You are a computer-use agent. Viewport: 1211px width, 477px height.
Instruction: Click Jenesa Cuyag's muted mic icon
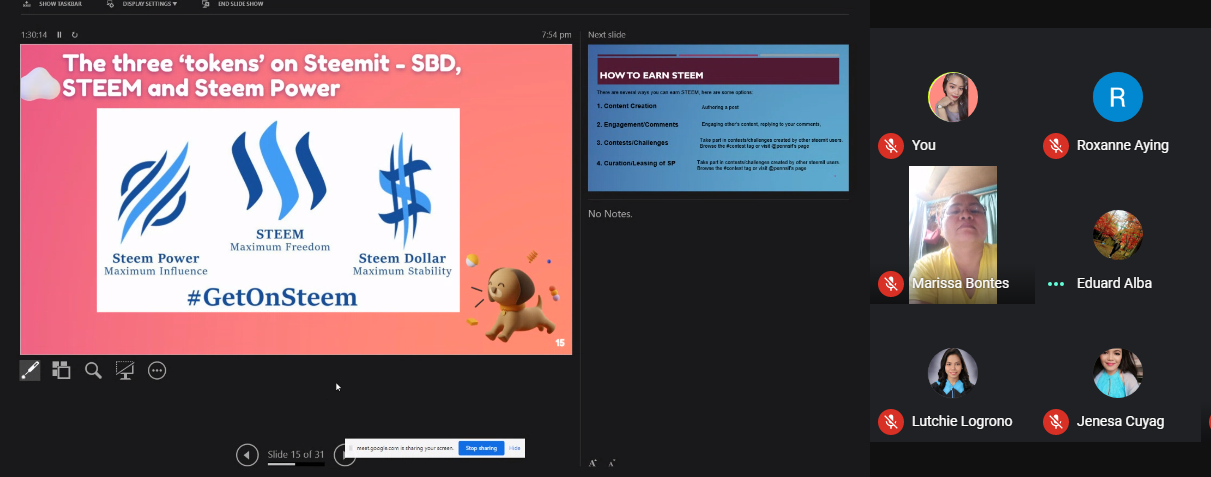[x=1055, y=421]
